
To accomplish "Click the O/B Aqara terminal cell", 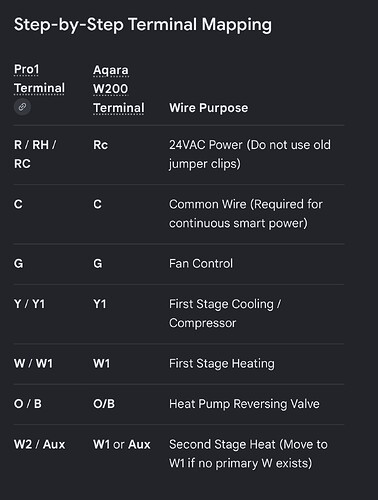I will click(104, 404).
